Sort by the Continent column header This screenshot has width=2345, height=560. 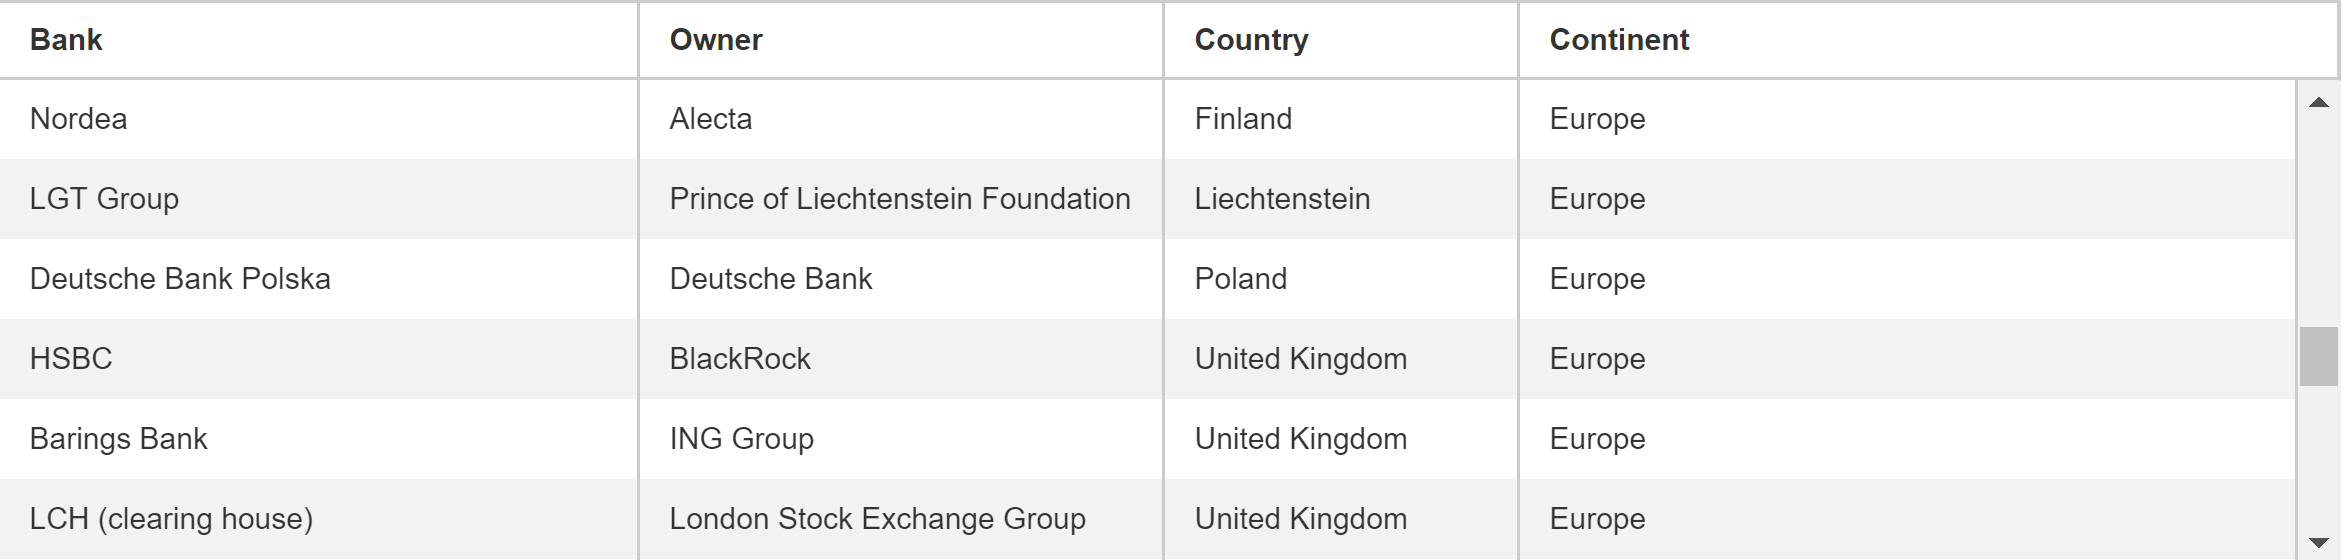(1929, 40)
